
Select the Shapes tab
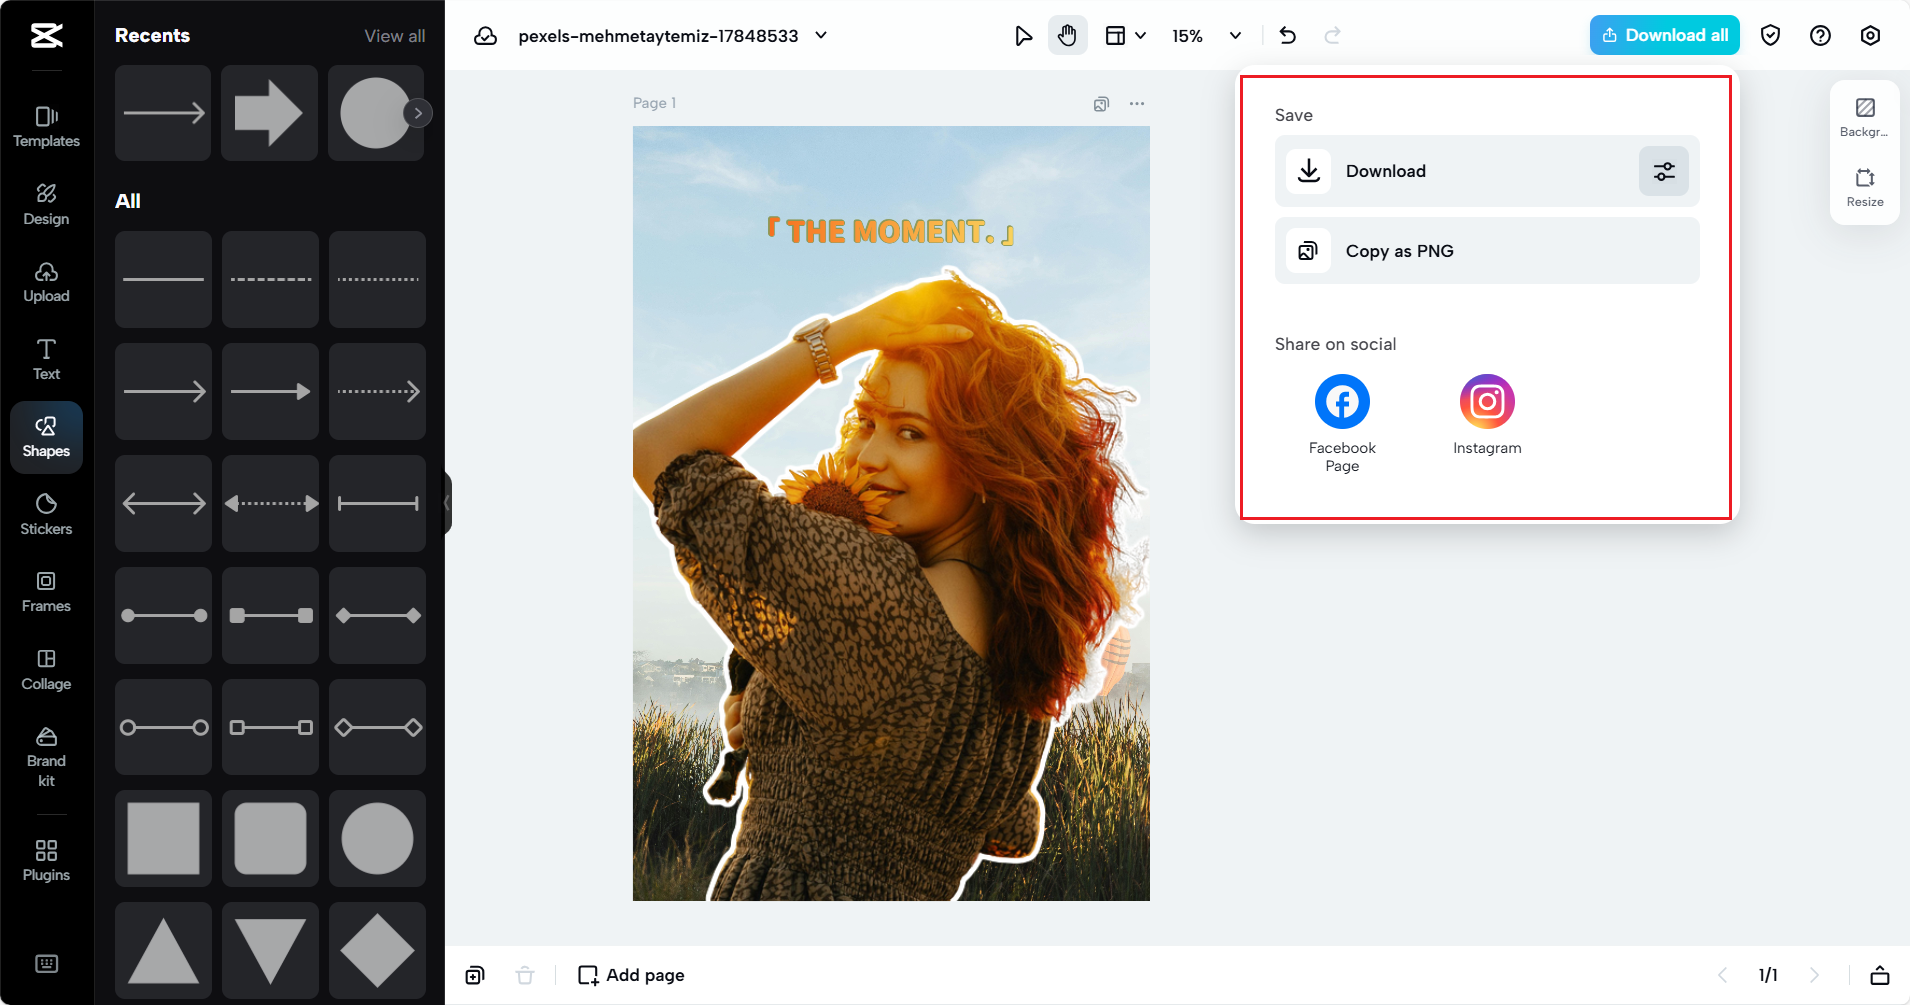(46, 437)
